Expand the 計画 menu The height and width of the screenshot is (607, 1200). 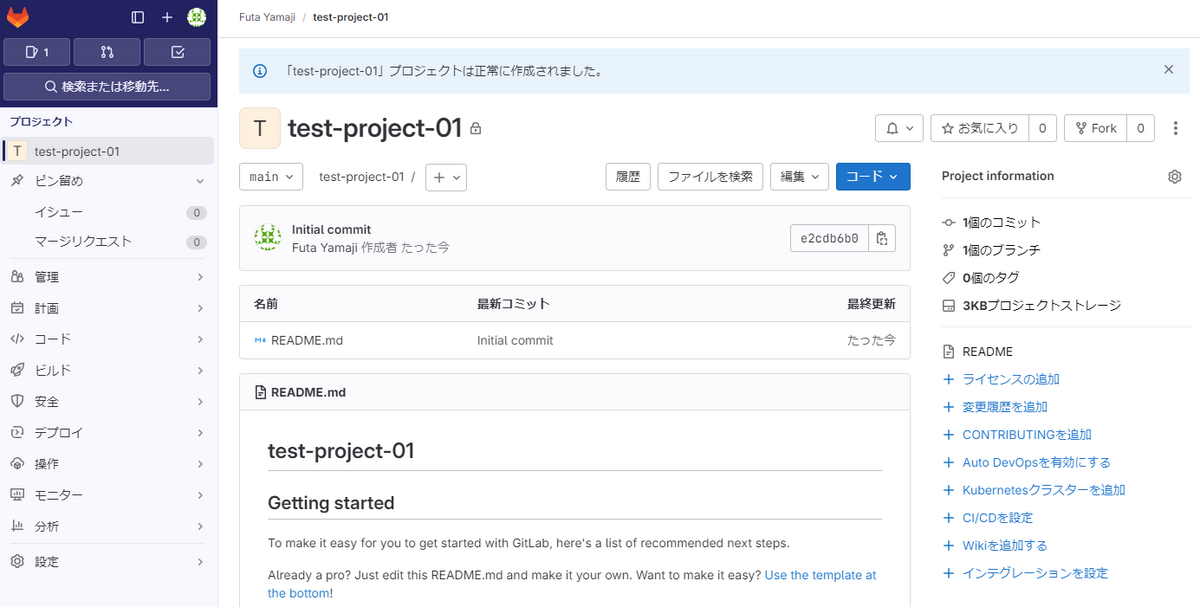(108, 308)
